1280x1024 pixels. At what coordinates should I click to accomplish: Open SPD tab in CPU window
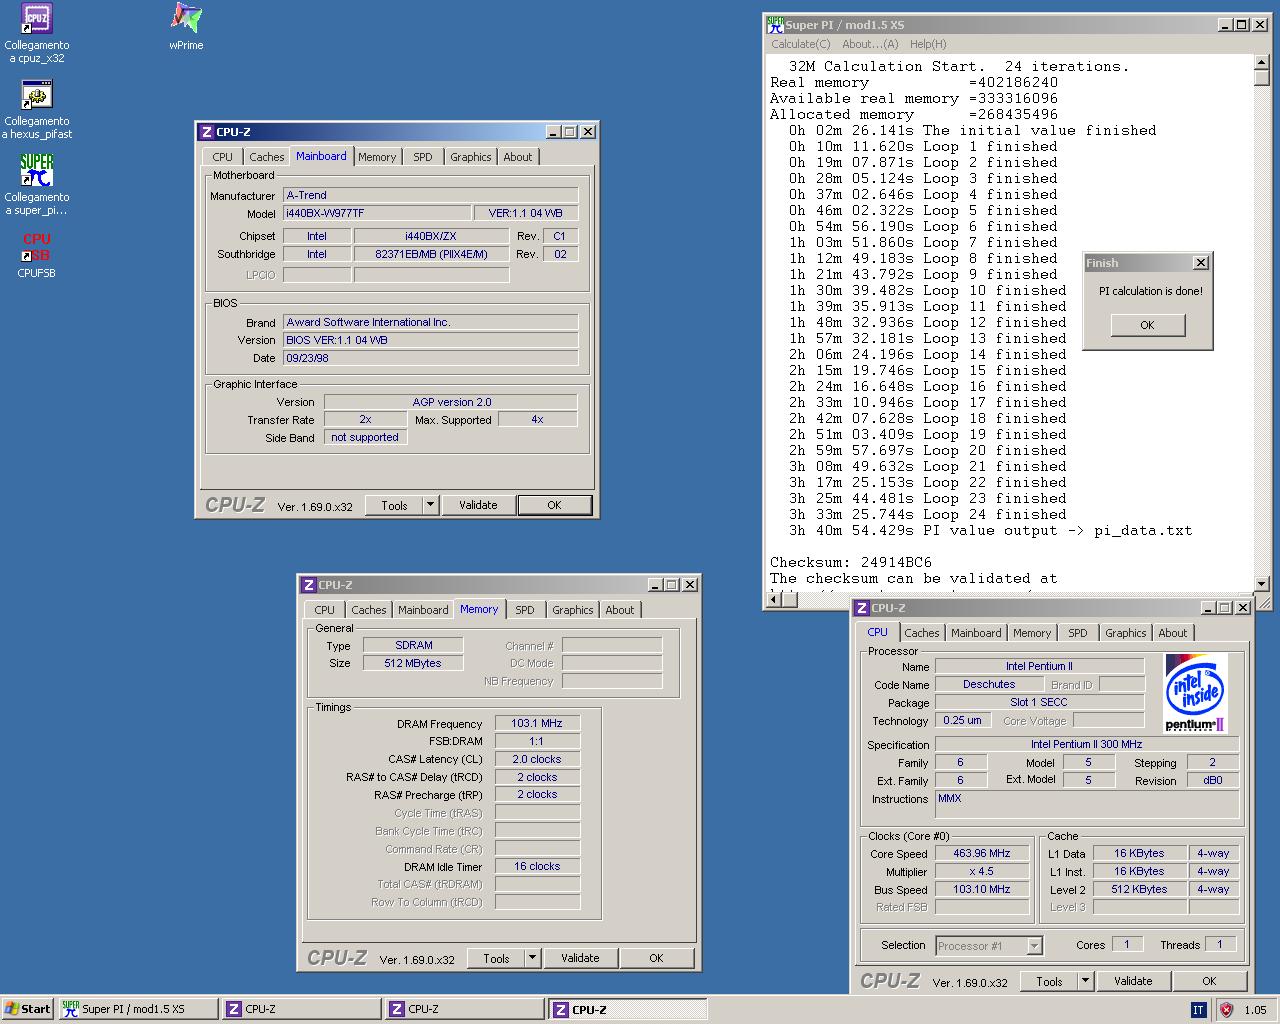1078,633
